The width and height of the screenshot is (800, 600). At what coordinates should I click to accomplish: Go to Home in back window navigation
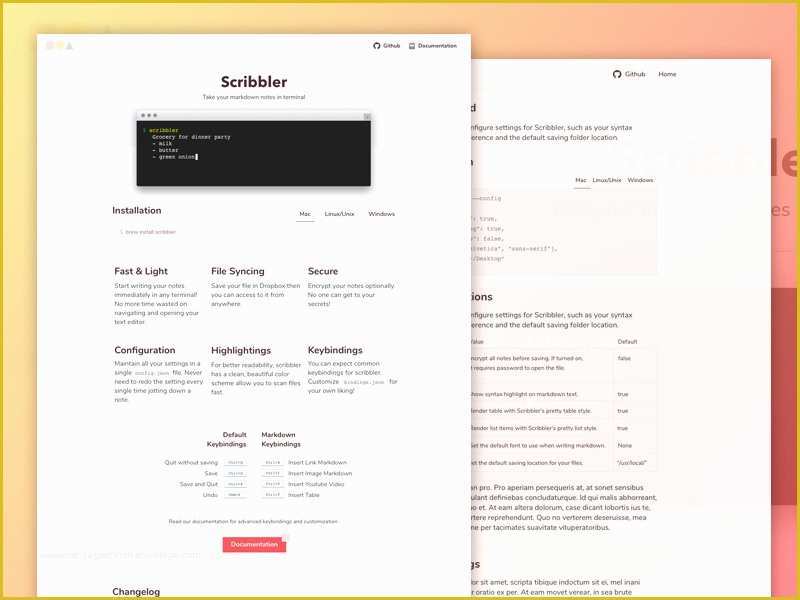pos(667,74)
